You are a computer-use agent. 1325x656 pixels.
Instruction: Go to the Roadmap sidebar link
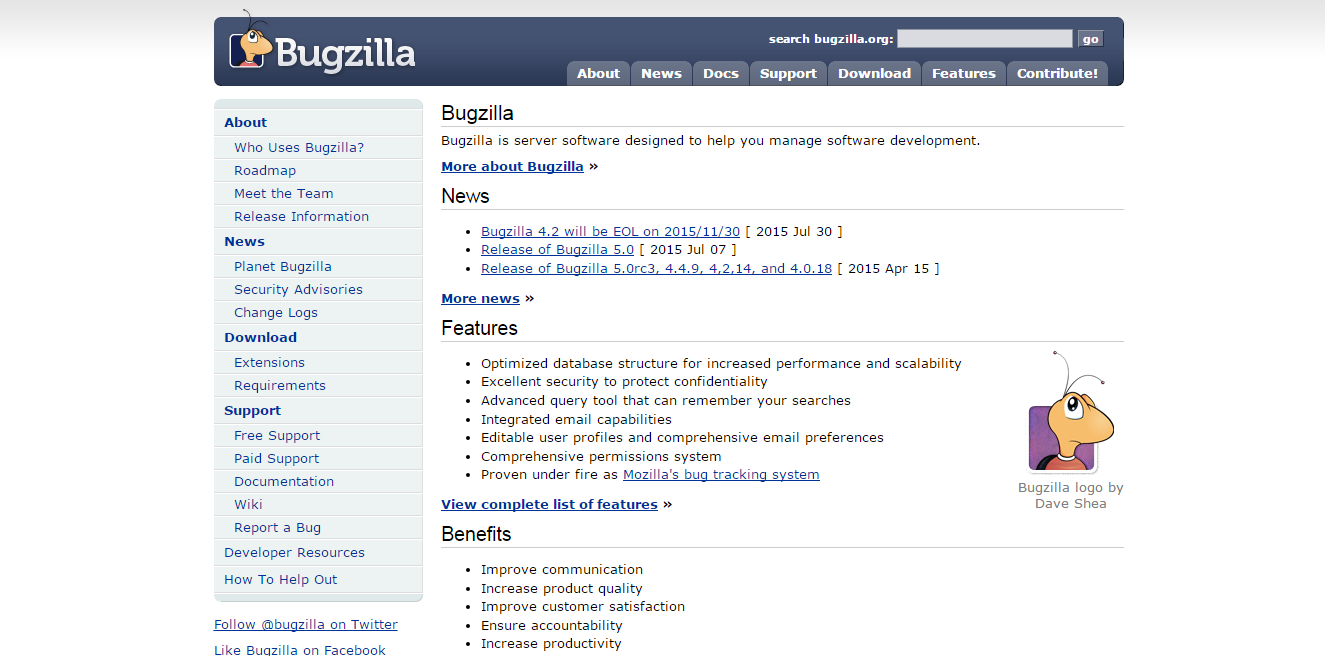pos(265,170)
